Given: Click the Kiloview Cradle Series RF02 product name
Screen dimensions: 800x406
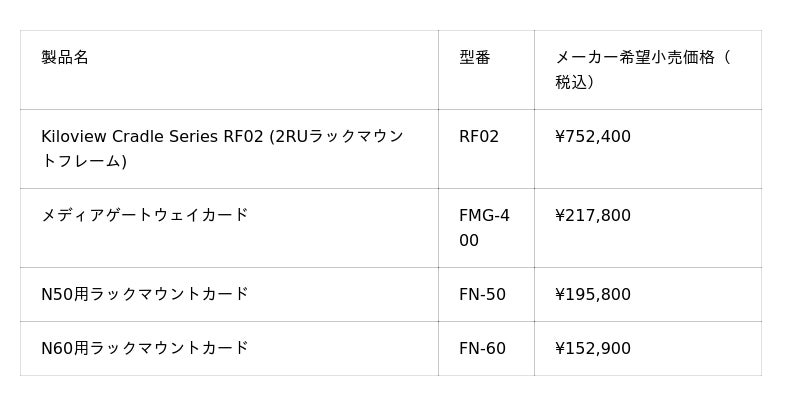Looking at the screenshot, I should point(222,137).
